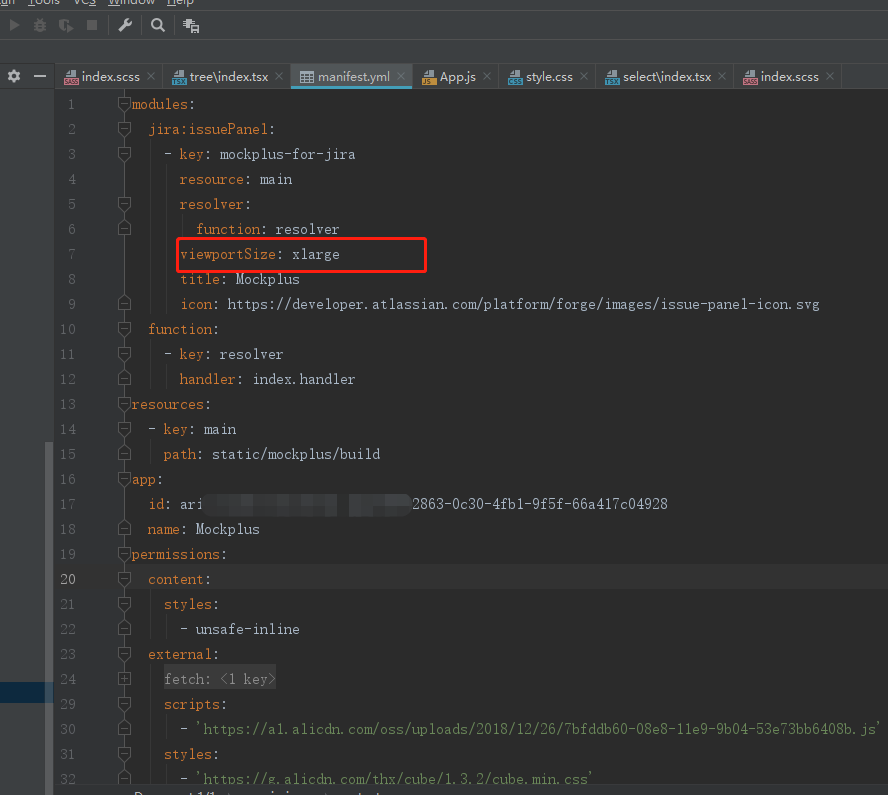The image size is (888, 795).
Task: Select the manifest.yml tab
Action: tap(353, 76)
